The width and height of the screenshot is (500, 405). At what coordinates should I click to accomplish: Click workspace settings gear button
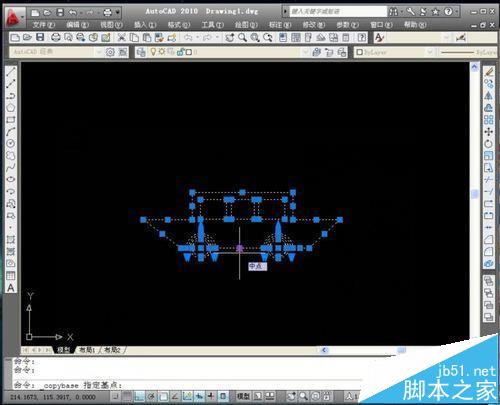click(110, 52)
